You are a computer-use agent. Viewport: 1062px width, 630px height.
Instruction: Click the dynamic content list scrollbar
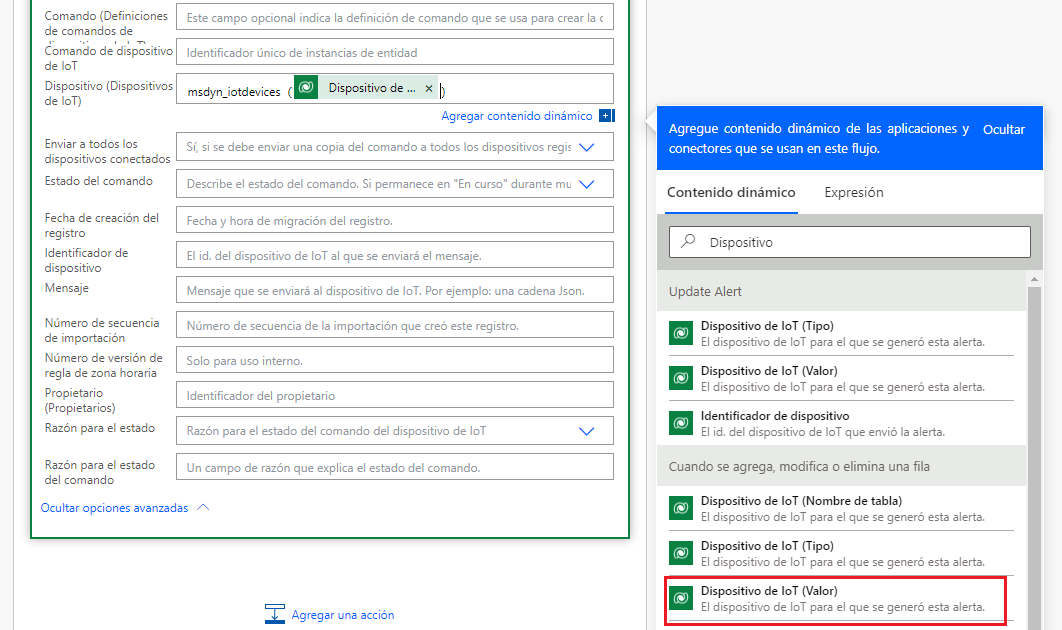1034,457
